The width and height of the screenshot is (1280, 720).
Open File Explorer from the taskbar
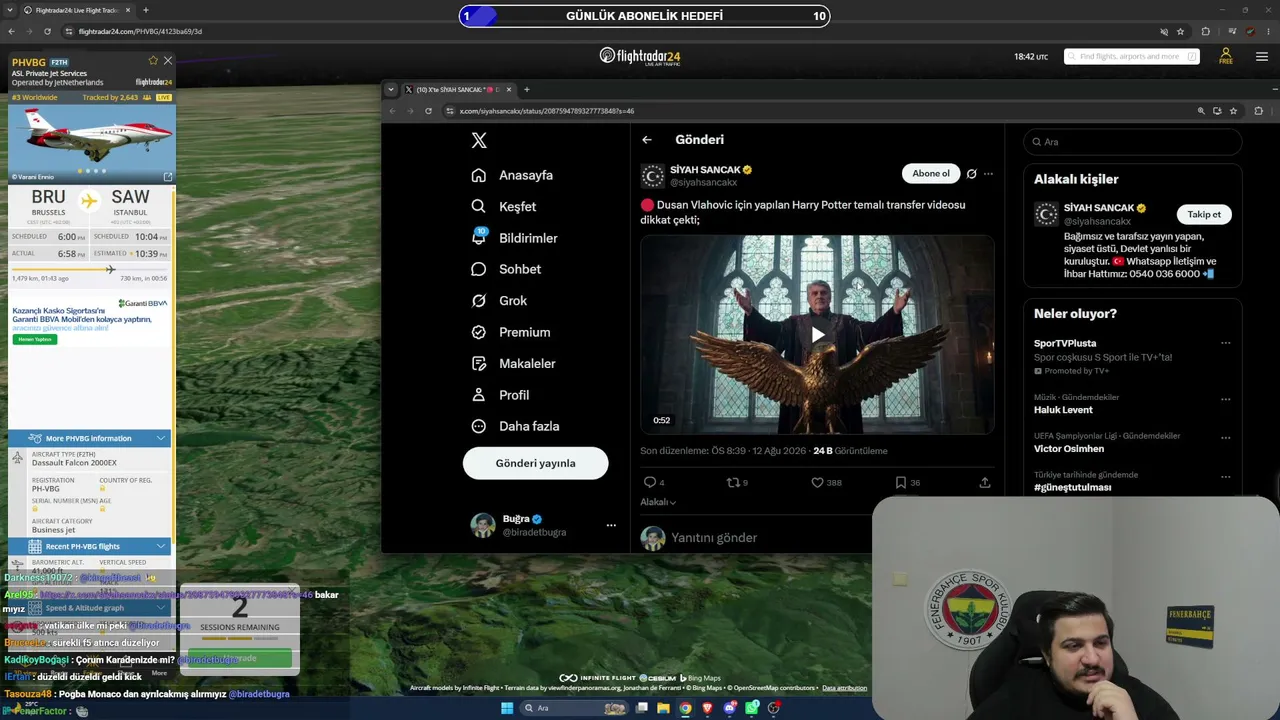pos(664,708)
